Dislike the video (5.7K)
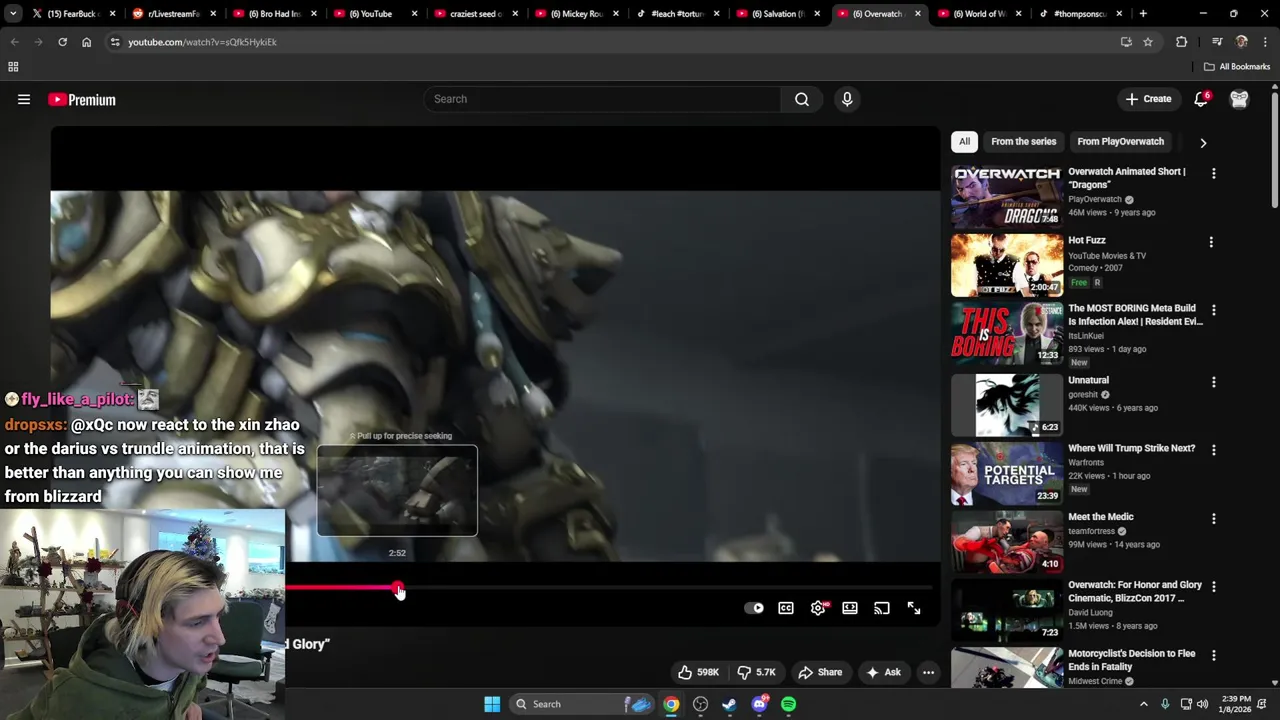This screenshot has height=720, width=1280. coord(756,672)
